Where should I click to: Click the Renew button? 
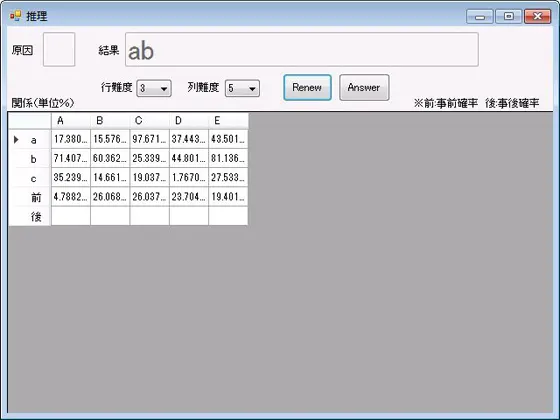[307, 88]
